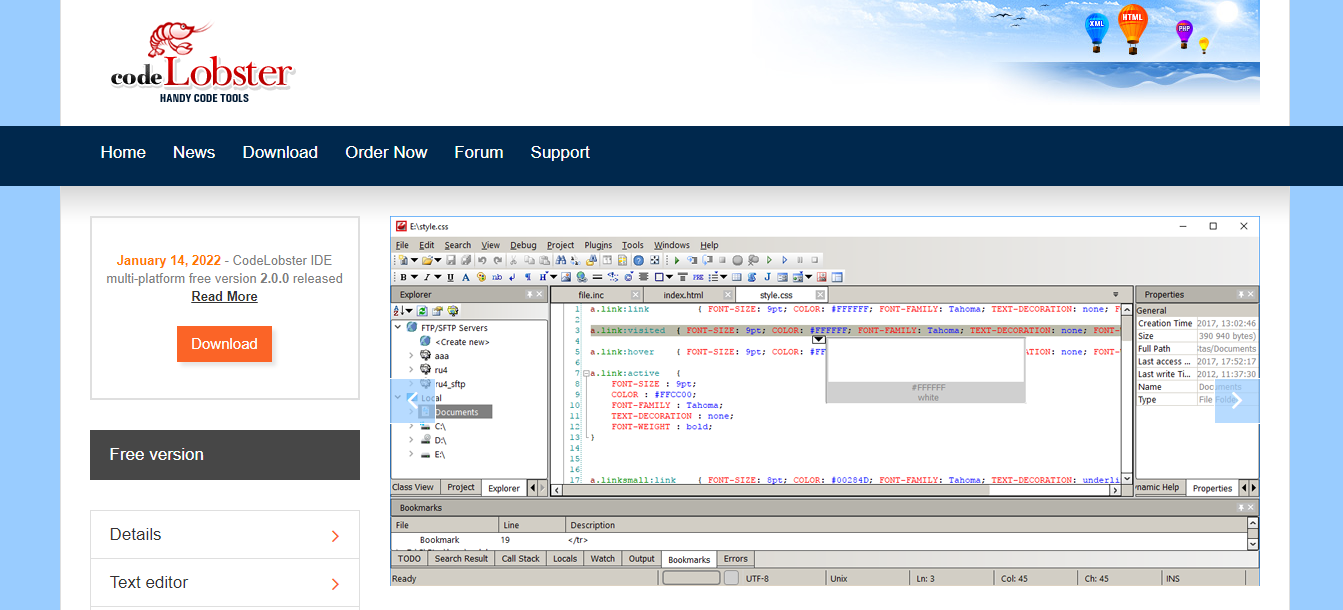
Task: Expand the aaa server node
Action: coord(411,355)
